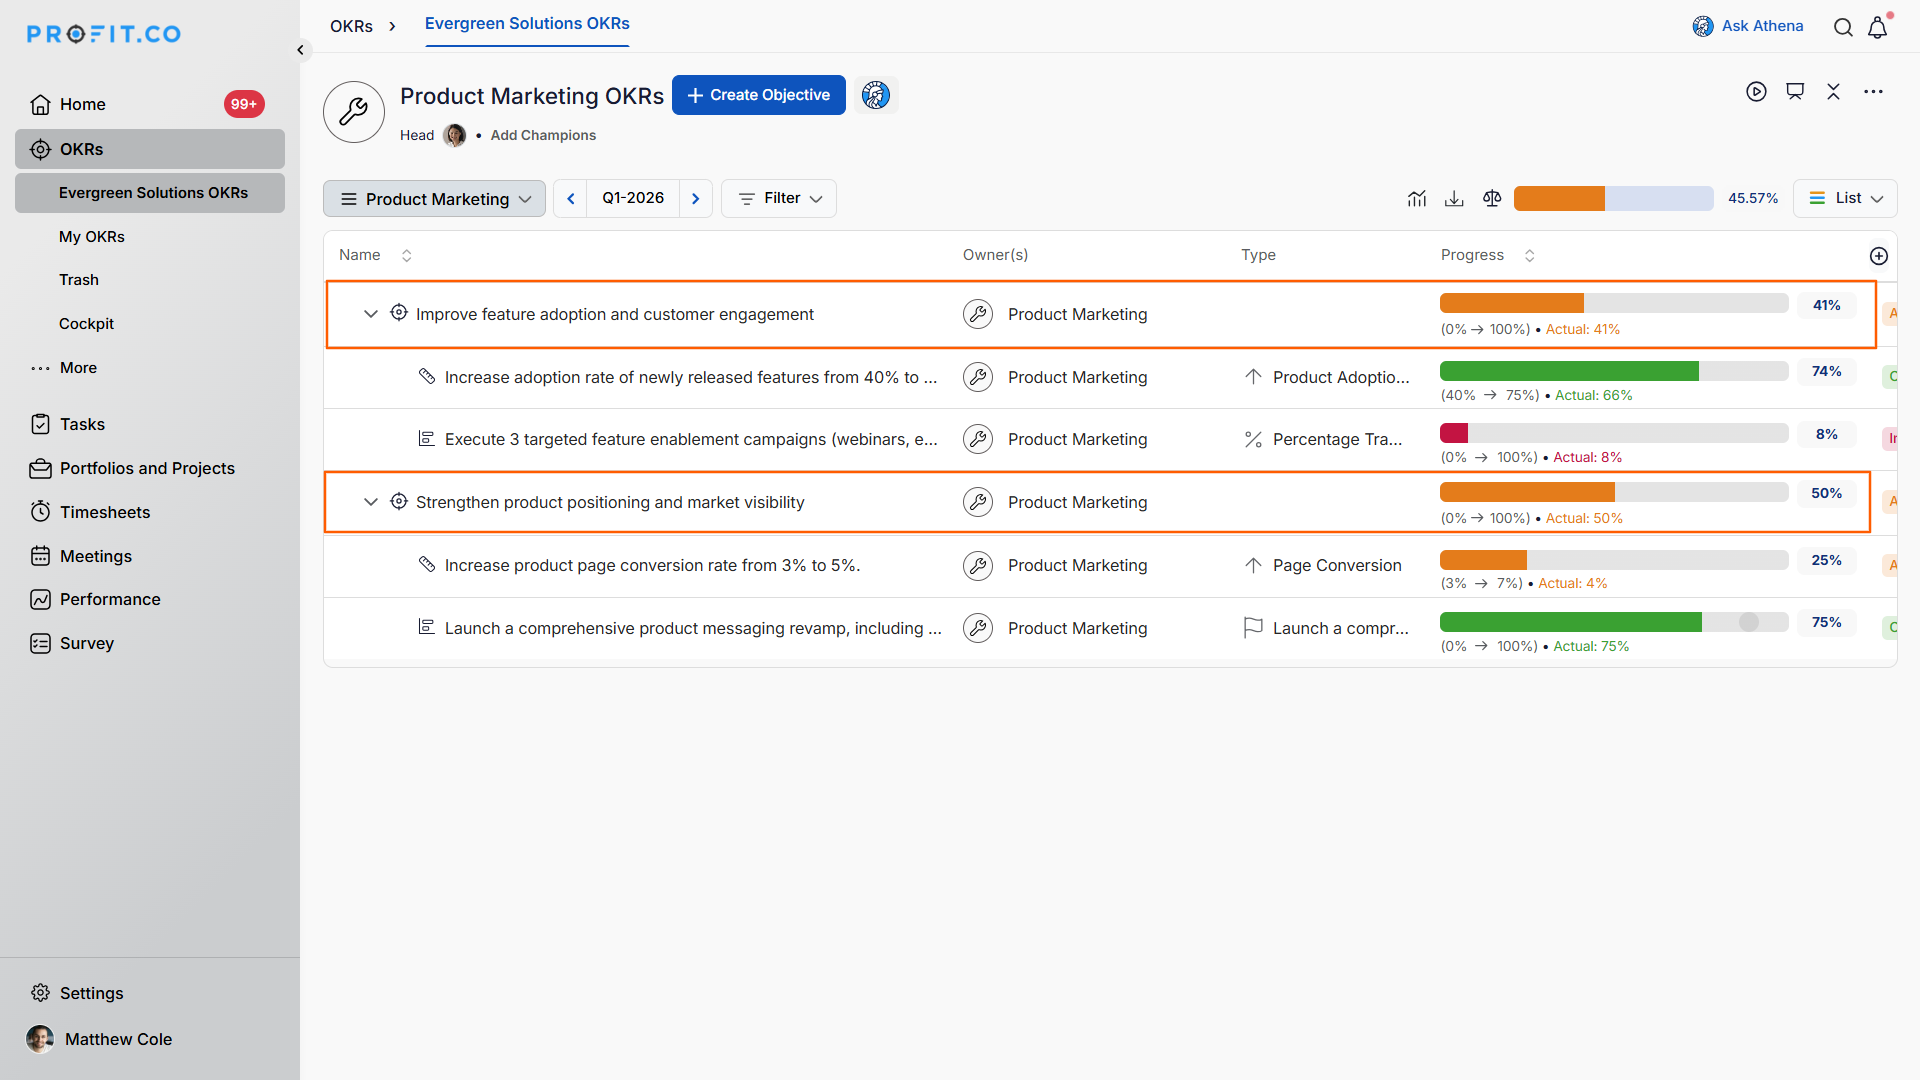The width and height of the screenshot is (1920, 1080).
Task: Click the Page Conversion type cell
Action: tap(1322, 565)
